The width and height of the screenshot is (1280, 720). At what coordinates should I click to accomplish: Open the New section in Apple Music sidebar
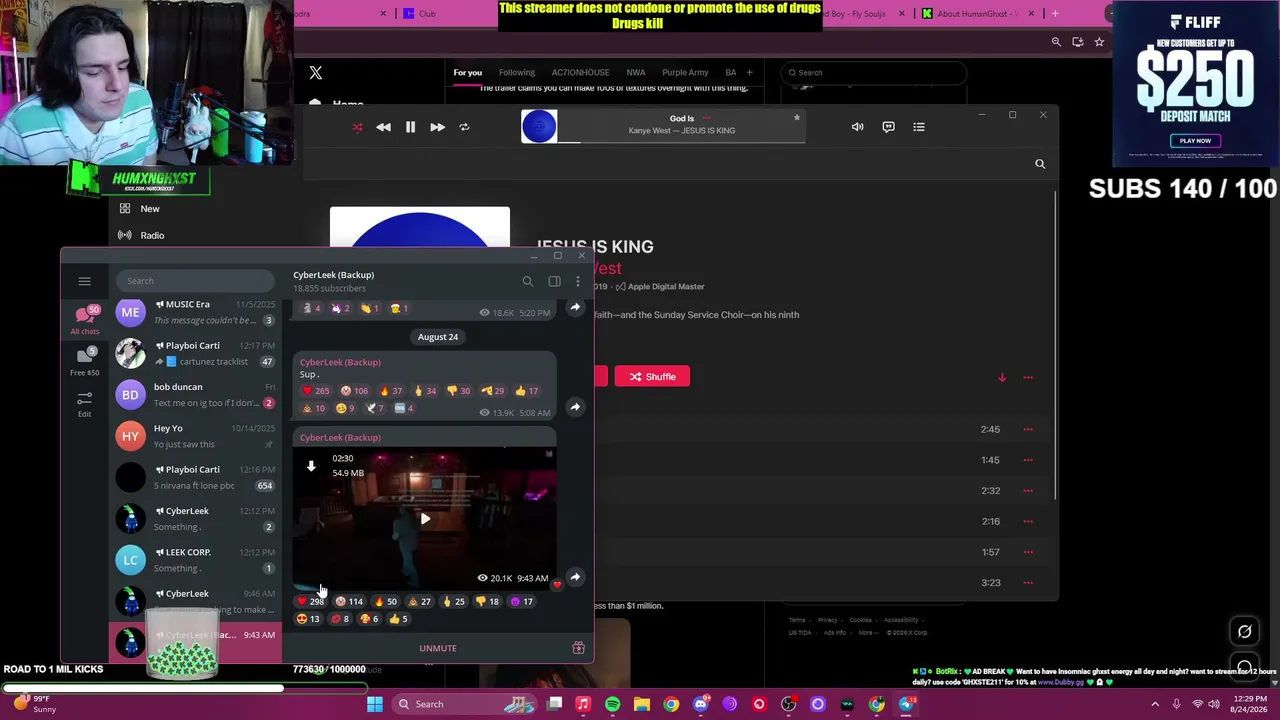point(150,209)
